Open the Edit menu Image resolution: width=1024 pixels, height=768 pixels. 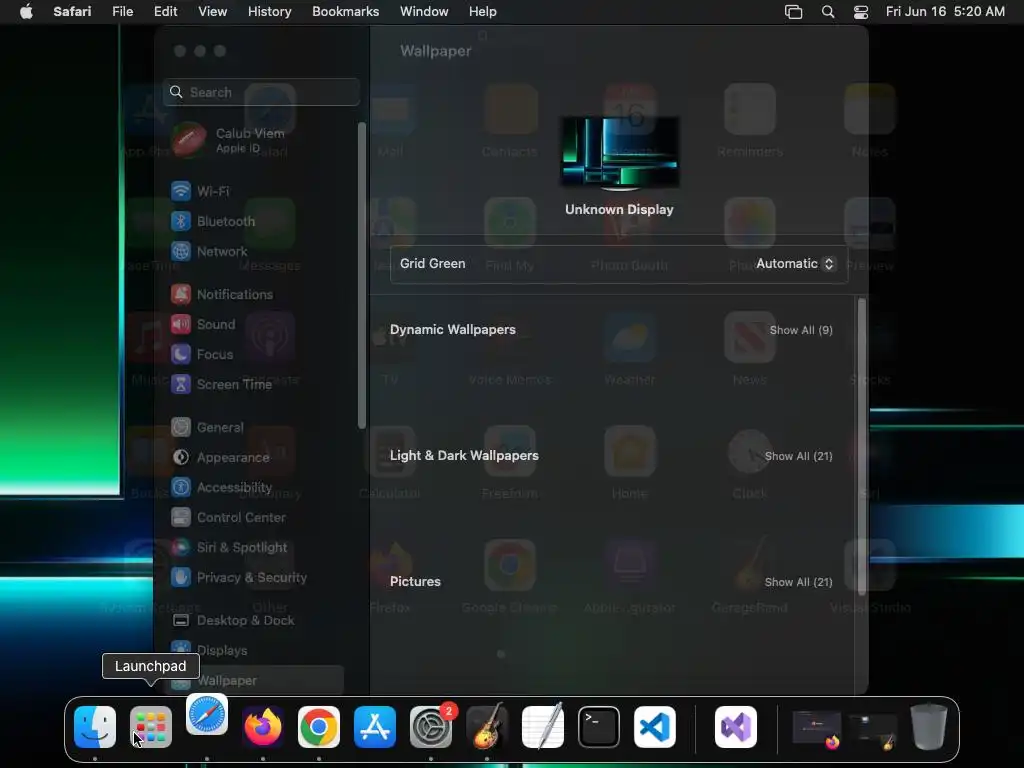[165, 12]
